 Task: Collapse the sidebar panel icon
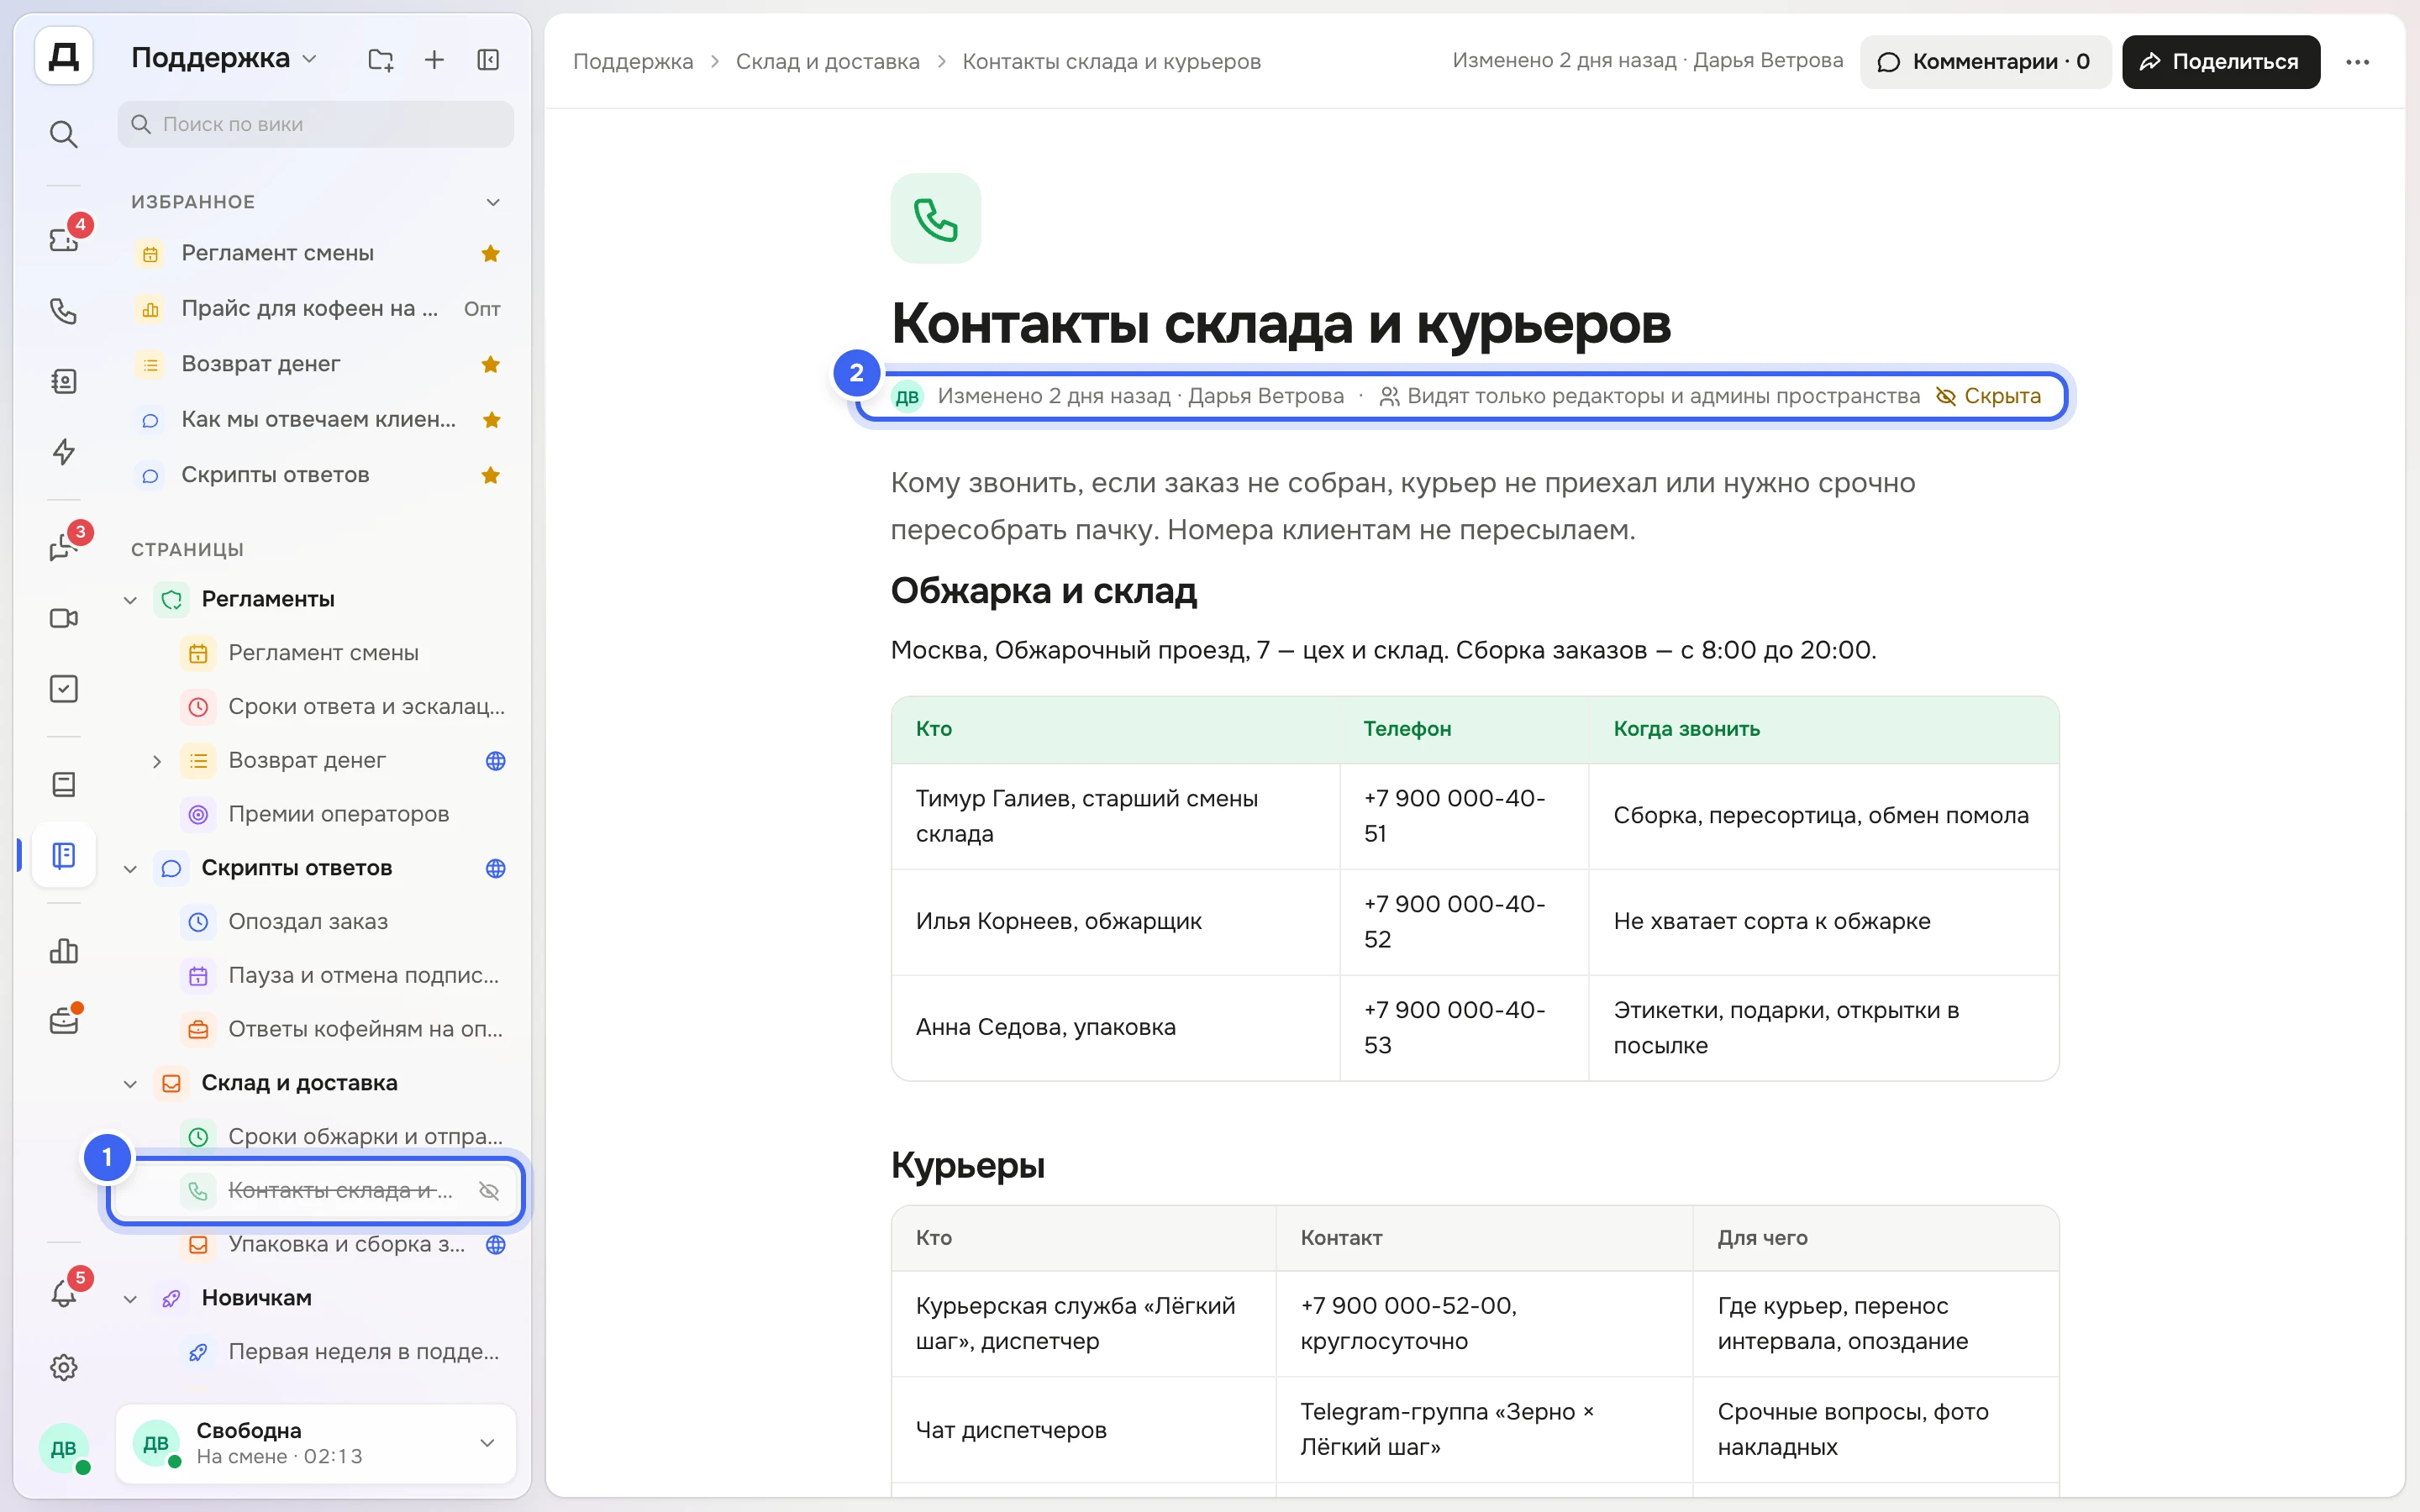point(488,60)
